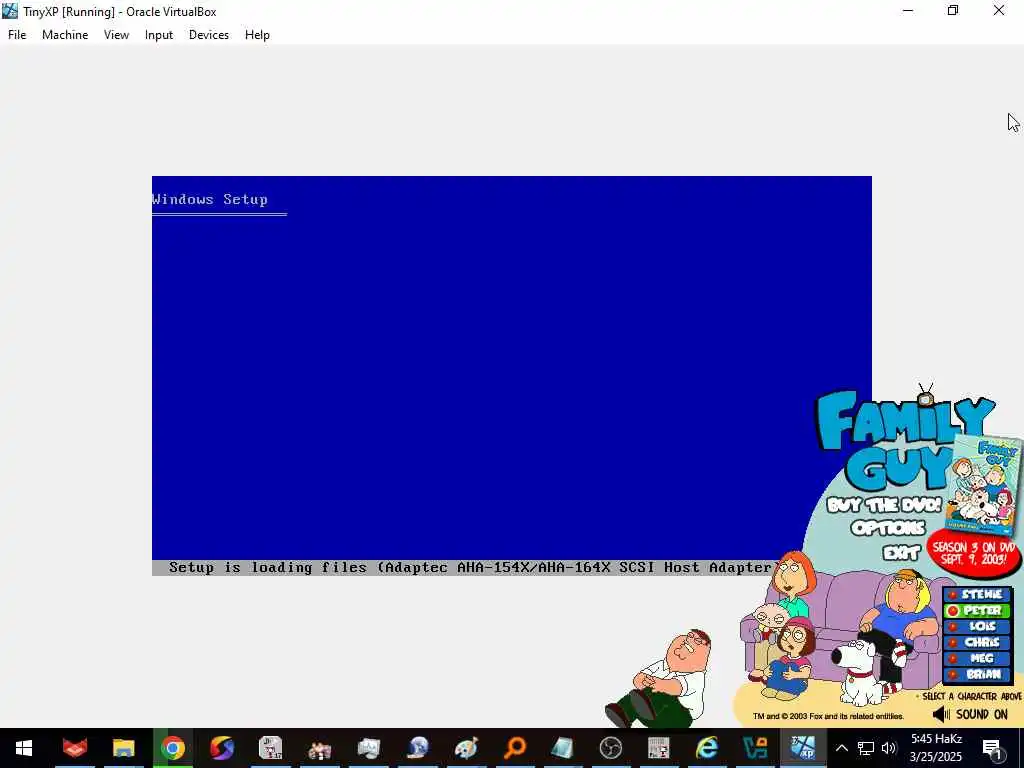Image resolution: width=1024 pixels, height=768 pixels.
Task: Open the Windows Start menu
Action: click(x=24, y=748)
